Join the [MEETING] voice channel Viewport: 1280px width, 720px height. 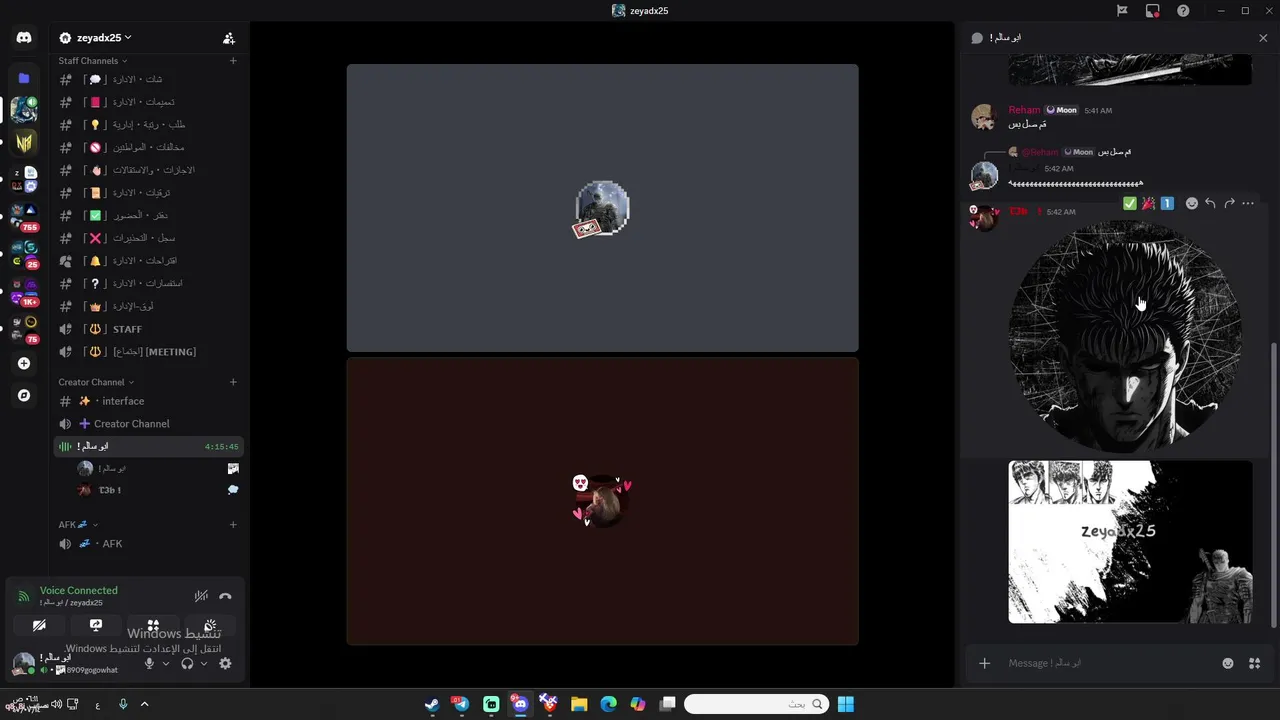(x=149, y=352)
